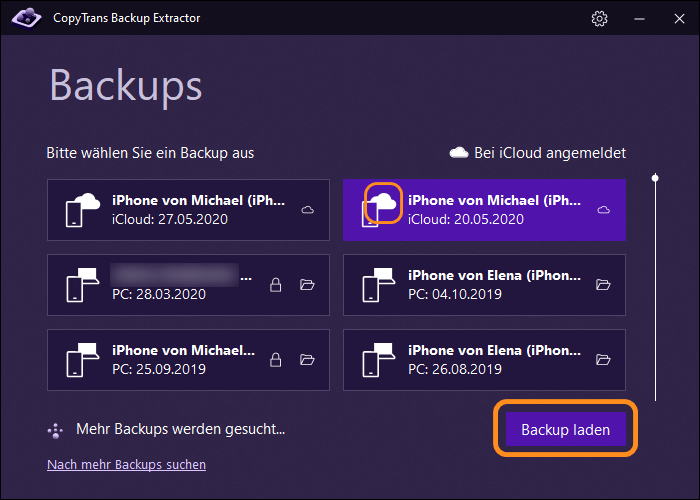Open folder icon on PC 28.03.2020 backup
The width and height of the screenshot is (700, 500).
click(307, 284)
